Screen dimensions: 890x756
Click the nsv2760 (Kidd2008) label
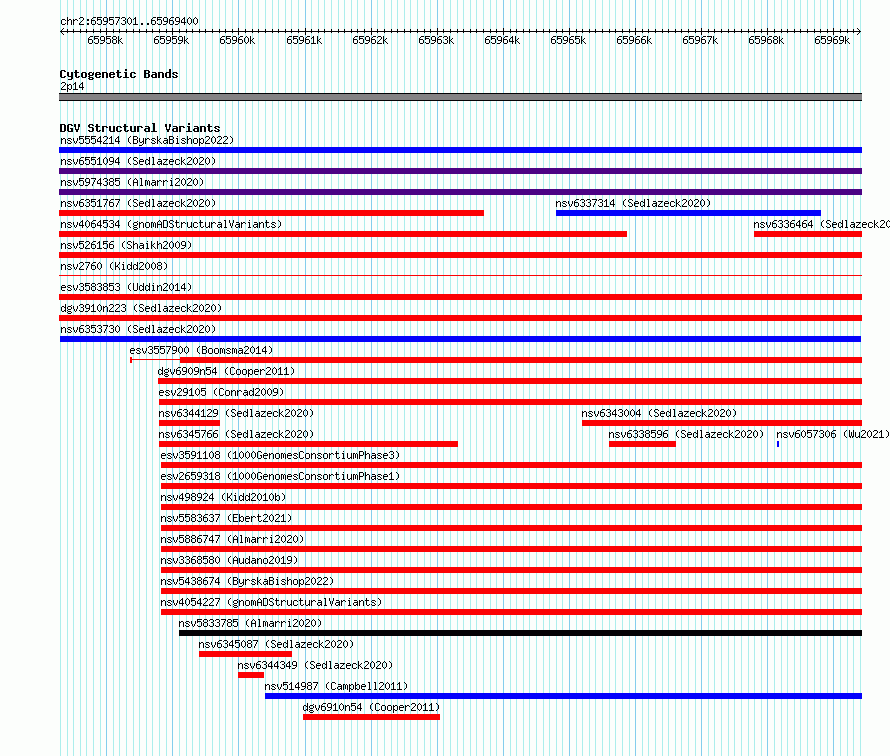[x=114, y=266]
